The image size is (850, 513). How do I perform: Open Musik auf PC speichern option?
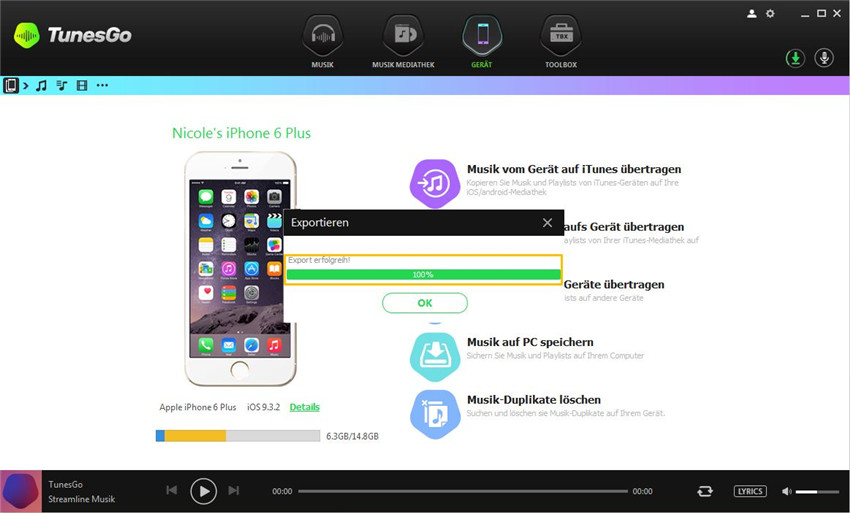[530, 342]
